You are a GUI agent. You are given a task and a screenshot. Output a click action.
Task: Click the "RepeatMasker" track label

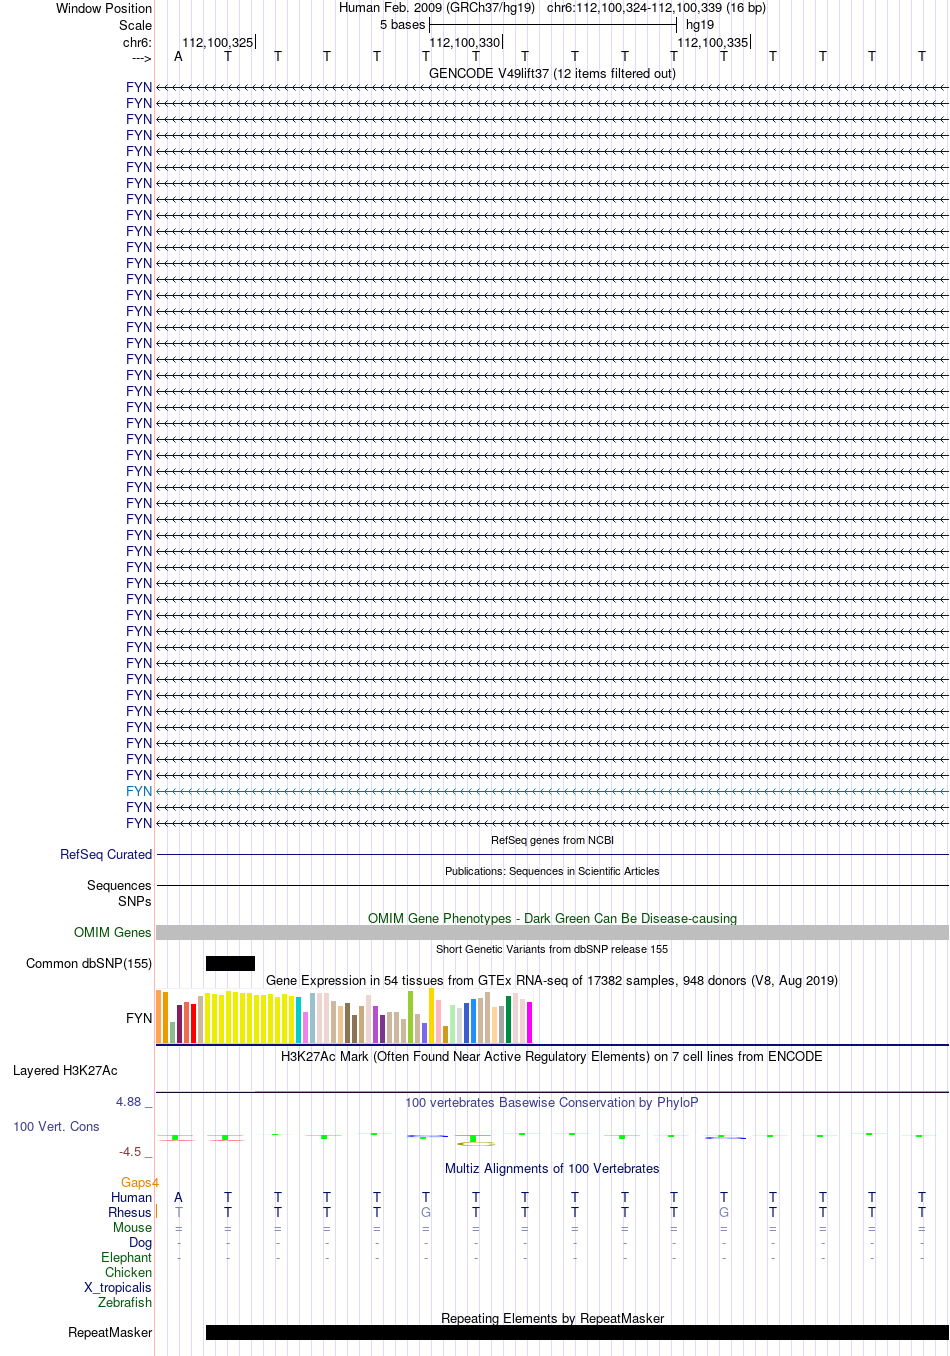pyautogui.click(x=110, y=1332)
